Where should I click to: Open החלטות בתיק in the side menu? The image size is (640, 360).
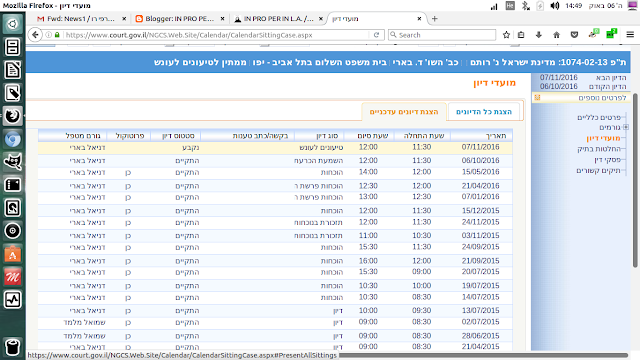(599, 149)
